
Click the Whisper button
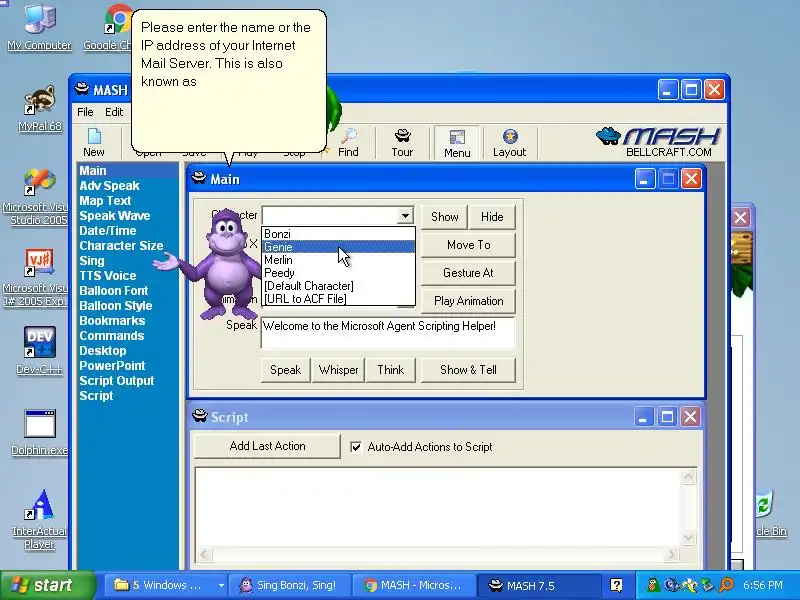click(x=338, y=370)
